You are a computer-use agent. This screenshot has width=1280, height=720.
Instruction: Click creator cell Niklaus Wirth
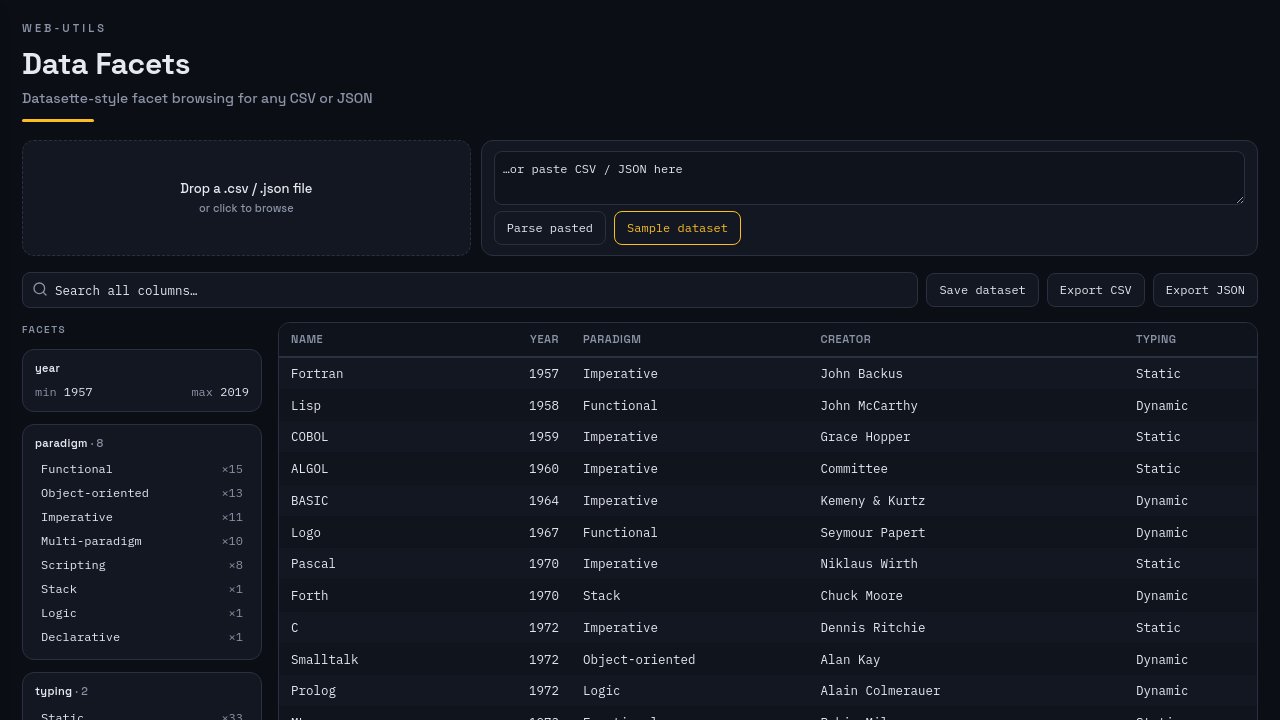click(x=869, y=564)
